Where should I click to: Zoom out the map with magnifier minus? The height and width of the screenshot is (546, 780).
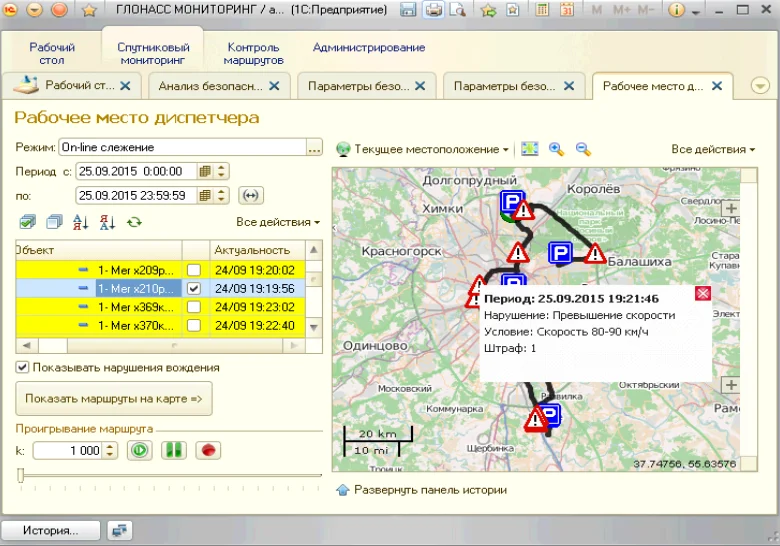coord(583,149)
